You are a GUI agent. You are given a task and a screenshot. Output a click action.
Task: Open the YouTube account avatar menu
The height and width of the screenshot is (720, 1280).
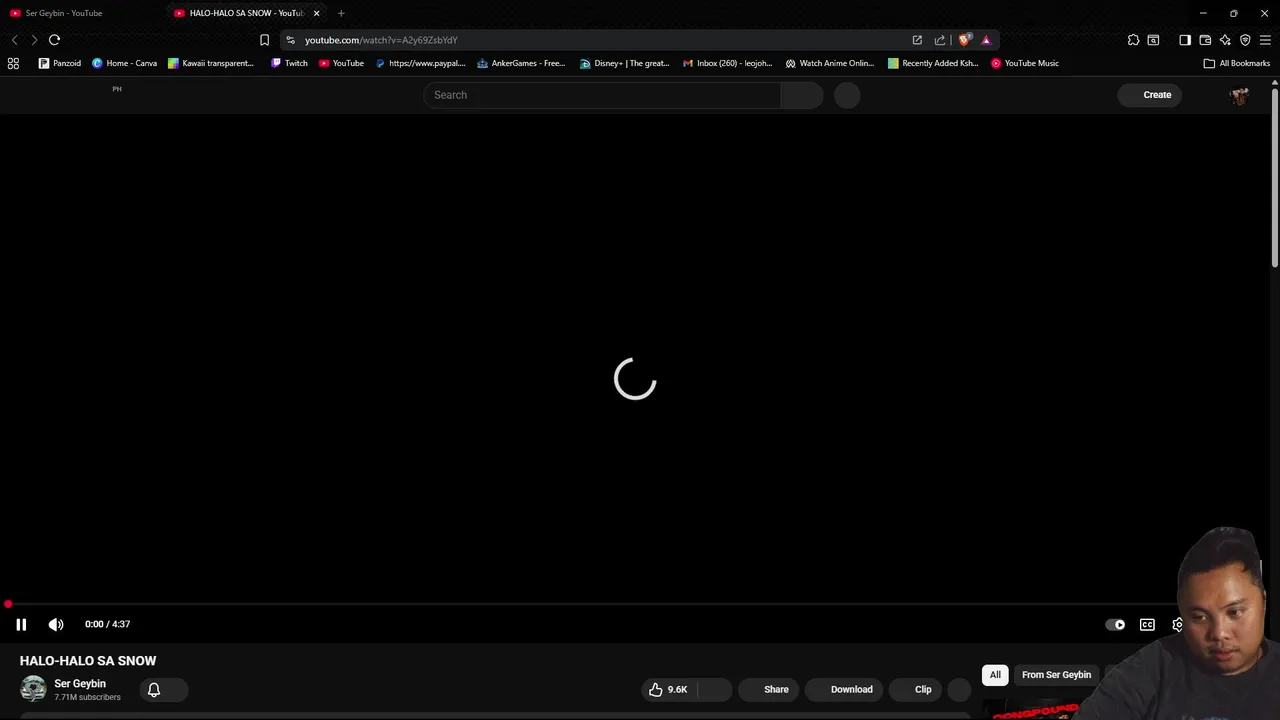click(x=1239, y=95)
